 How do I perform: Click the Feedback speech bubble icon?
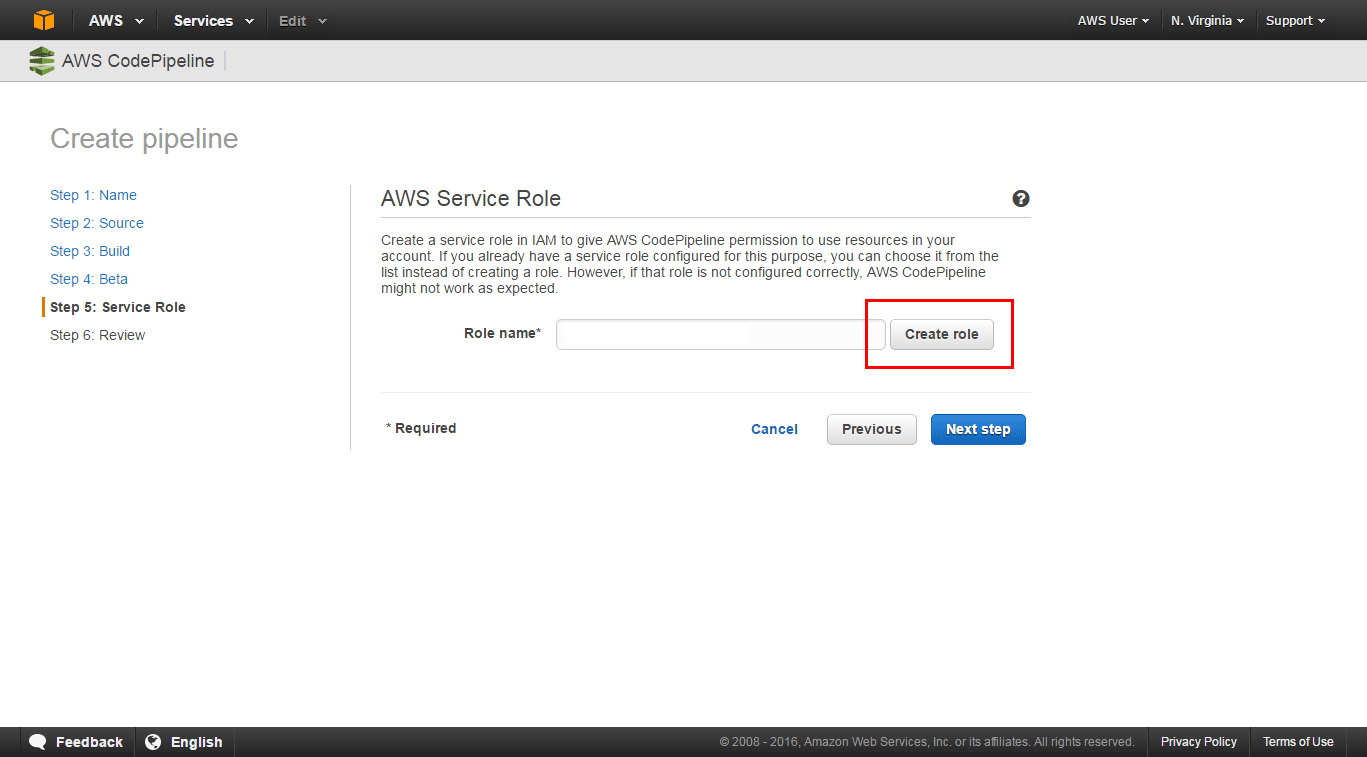coord(38,742)
